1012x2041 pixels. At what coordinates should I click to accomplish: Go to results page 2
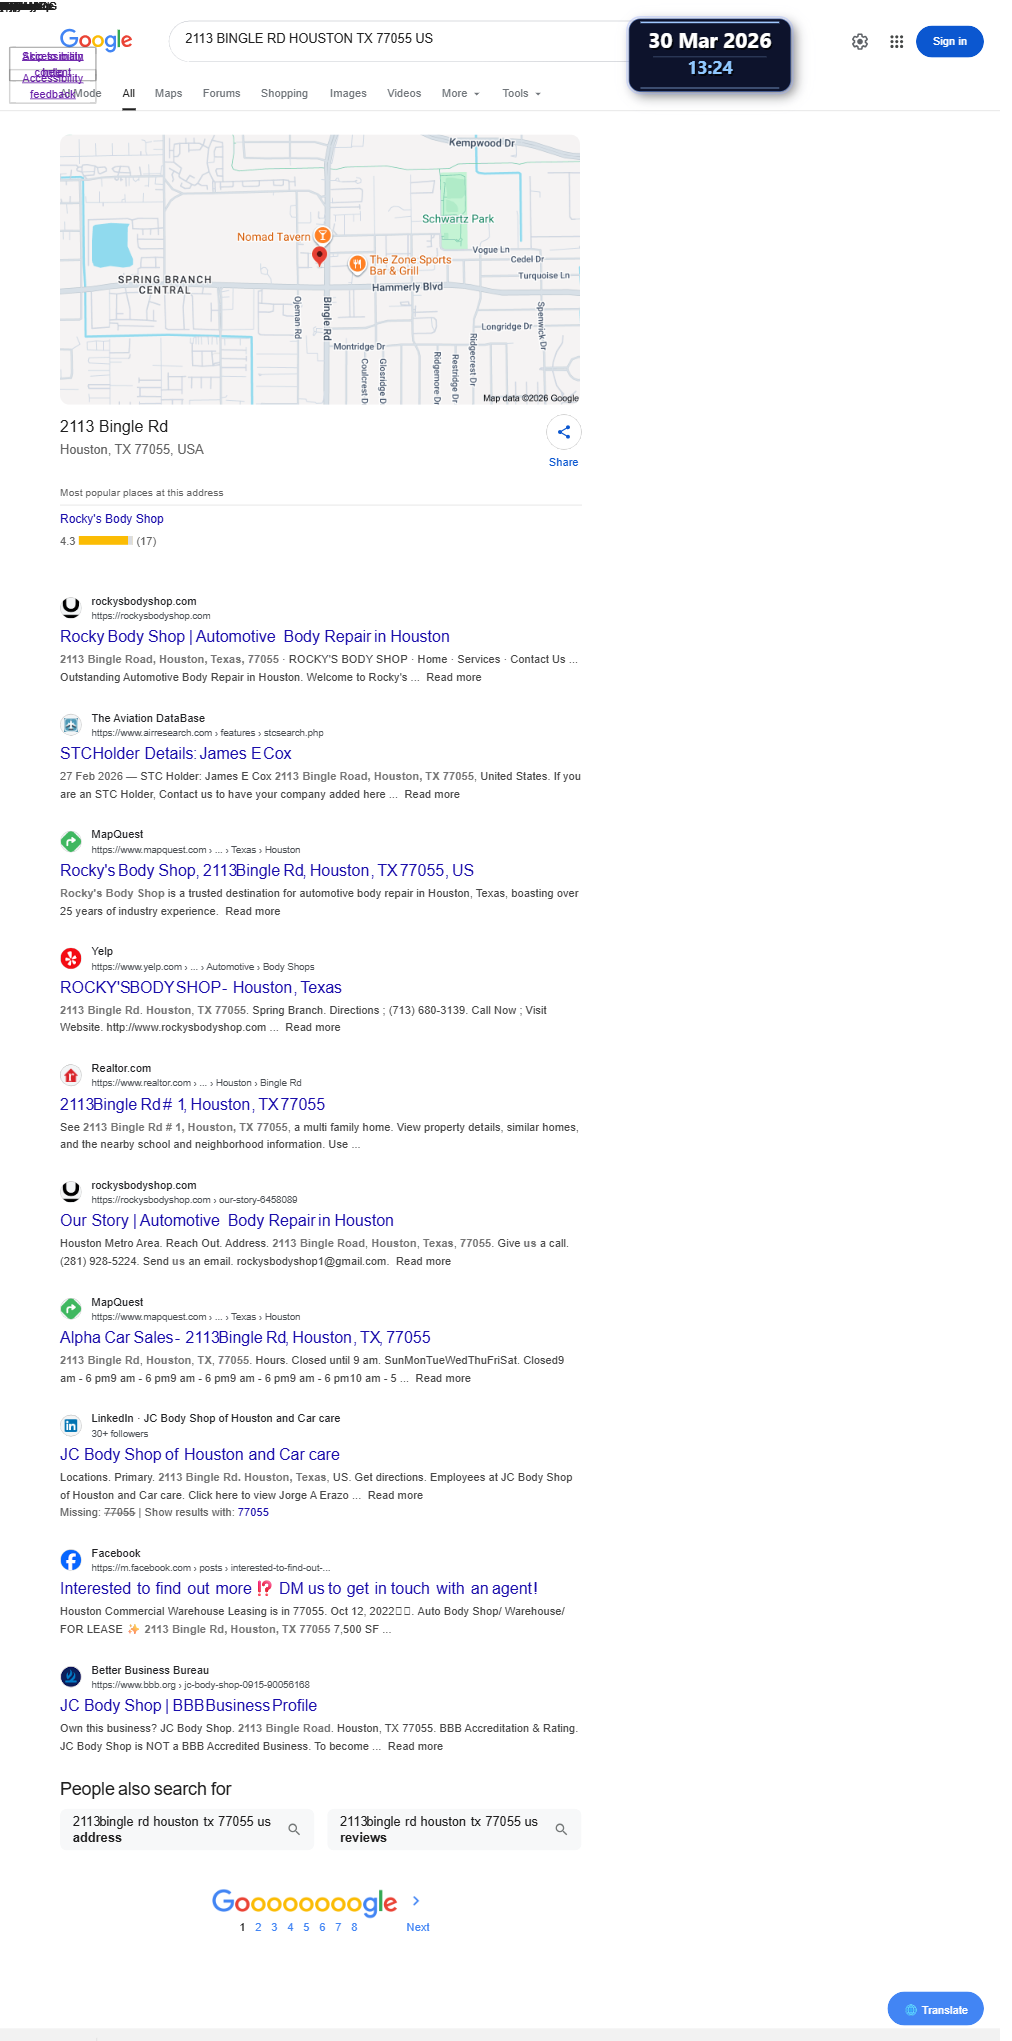point(258,1927)
